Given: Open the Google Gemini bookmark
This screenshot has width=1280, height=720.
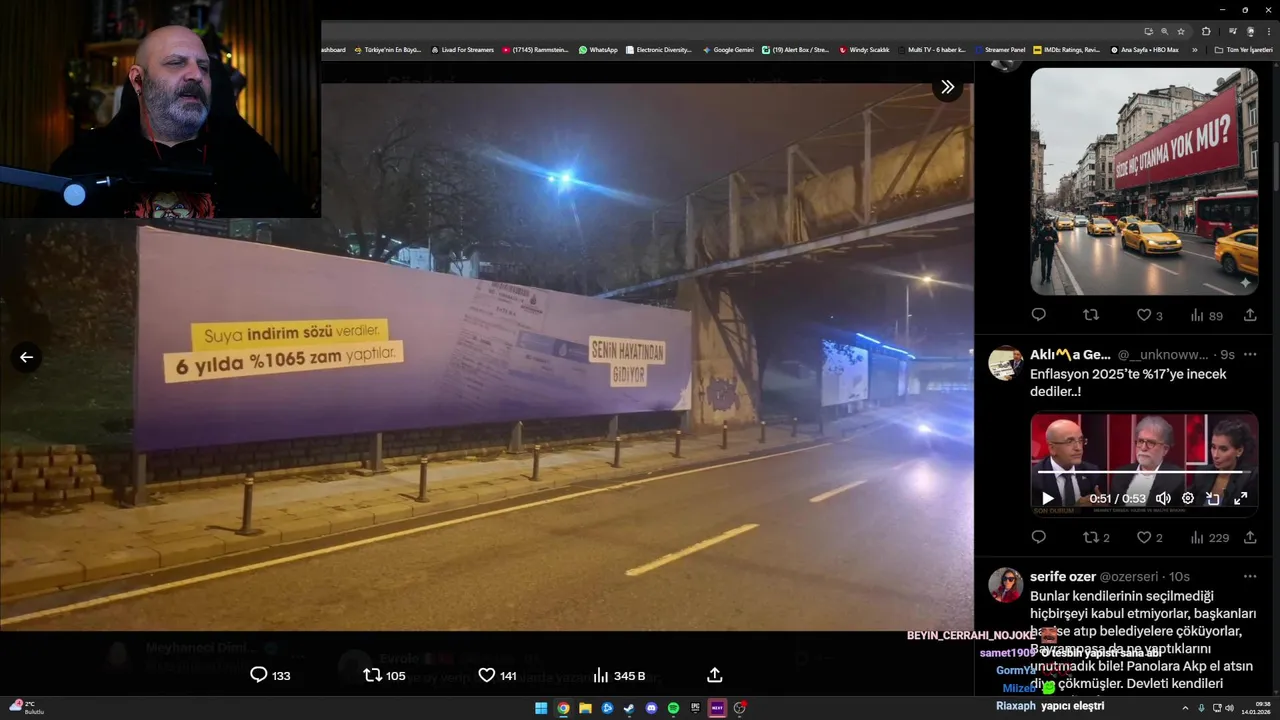Looking at the screenshot, I should [x=728, y=49].
